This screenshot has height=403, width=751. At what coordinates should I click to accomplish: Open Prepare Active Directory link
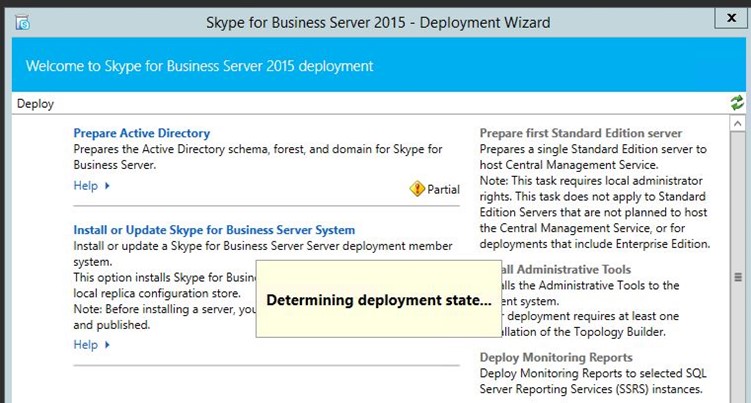[x=141, y=133]
